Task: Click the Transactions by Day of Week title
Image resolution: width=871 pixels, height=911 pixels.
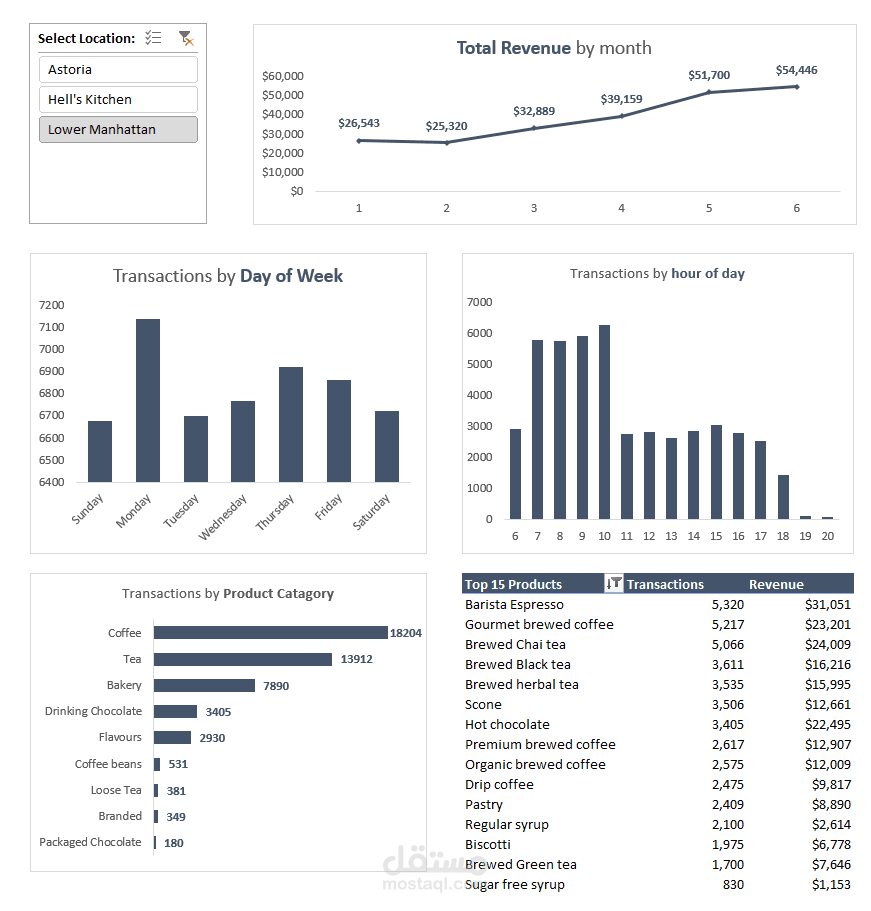Action: pyautogui.click(x=228, y=276)
